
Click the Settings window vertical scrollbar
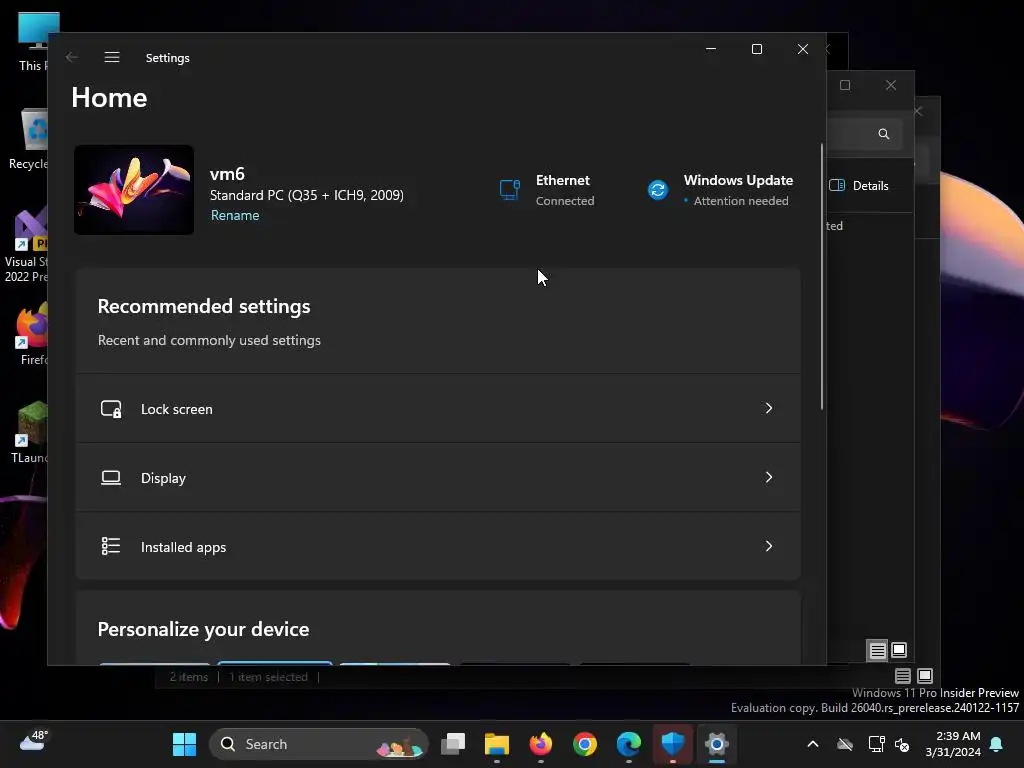click(x=822, y=277)
